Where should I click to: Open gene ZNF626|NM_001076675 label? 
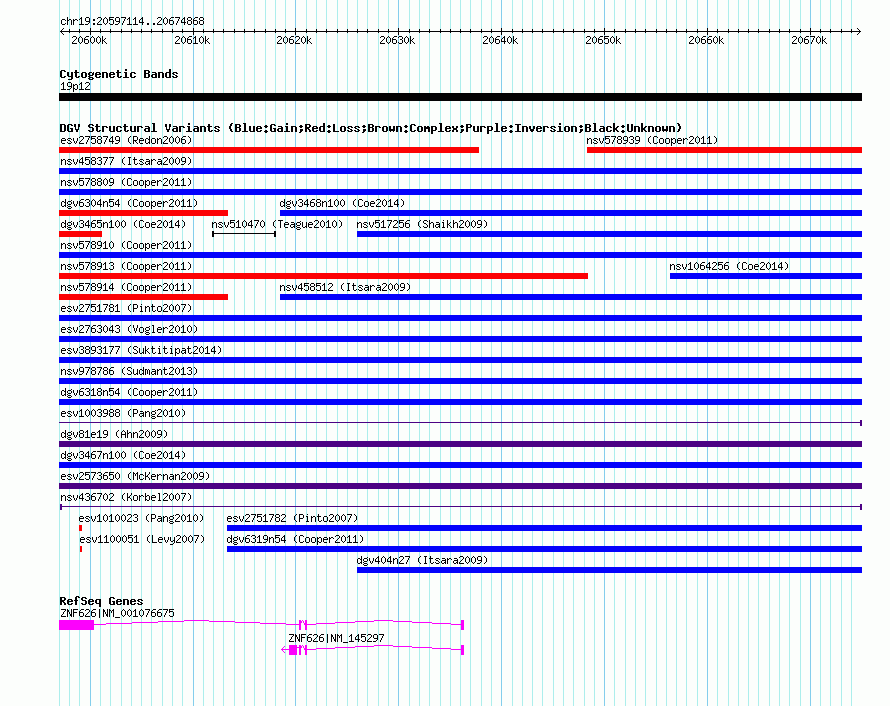(x=117, y=613)
